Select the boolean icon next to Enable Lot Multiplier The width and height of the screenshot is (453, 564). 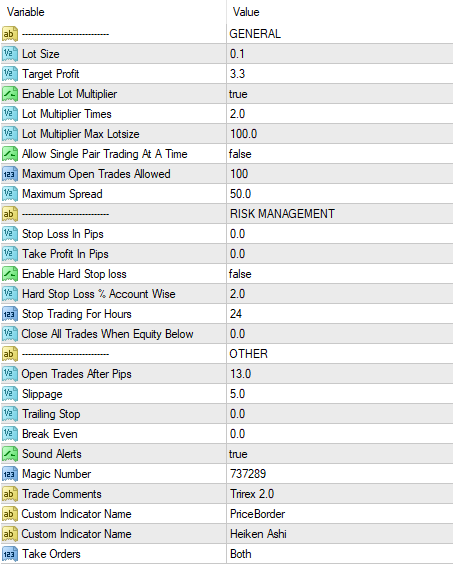(10, 94)
